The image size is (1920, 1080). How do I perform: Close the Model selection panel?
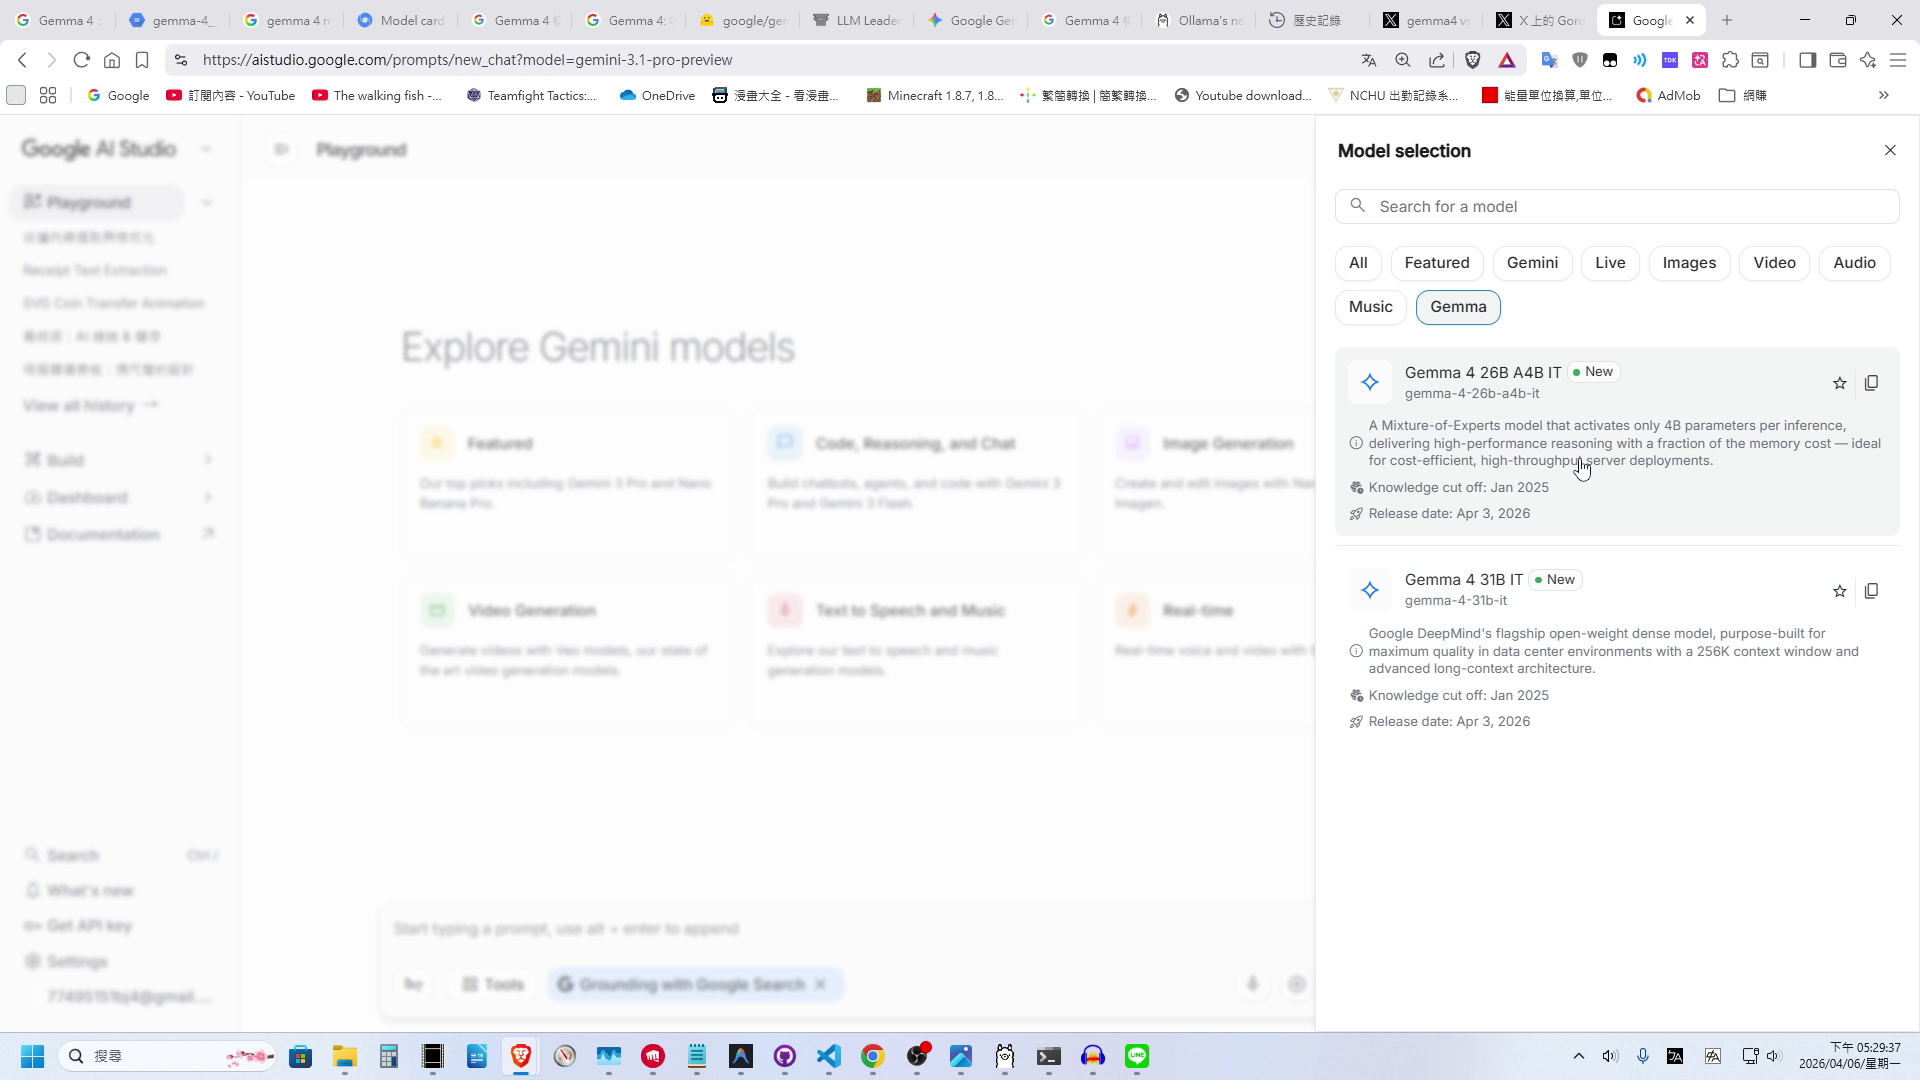(1890, 150)
